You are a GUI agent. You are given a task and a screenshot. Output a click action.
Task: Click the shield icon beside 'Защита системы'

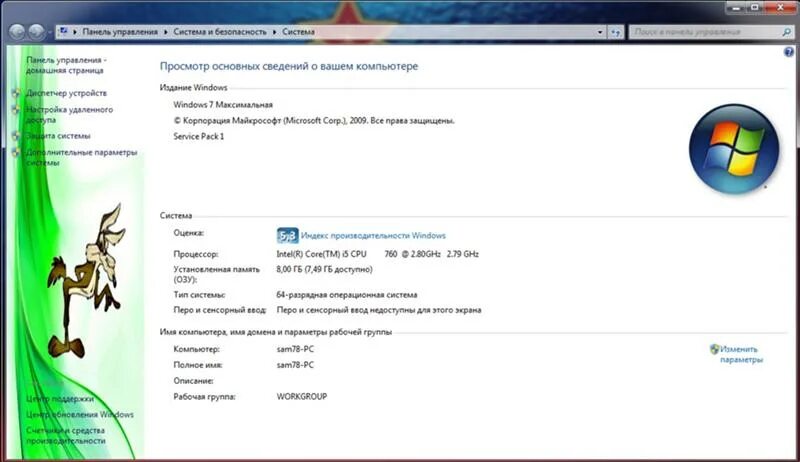click(x=16, y=136)
